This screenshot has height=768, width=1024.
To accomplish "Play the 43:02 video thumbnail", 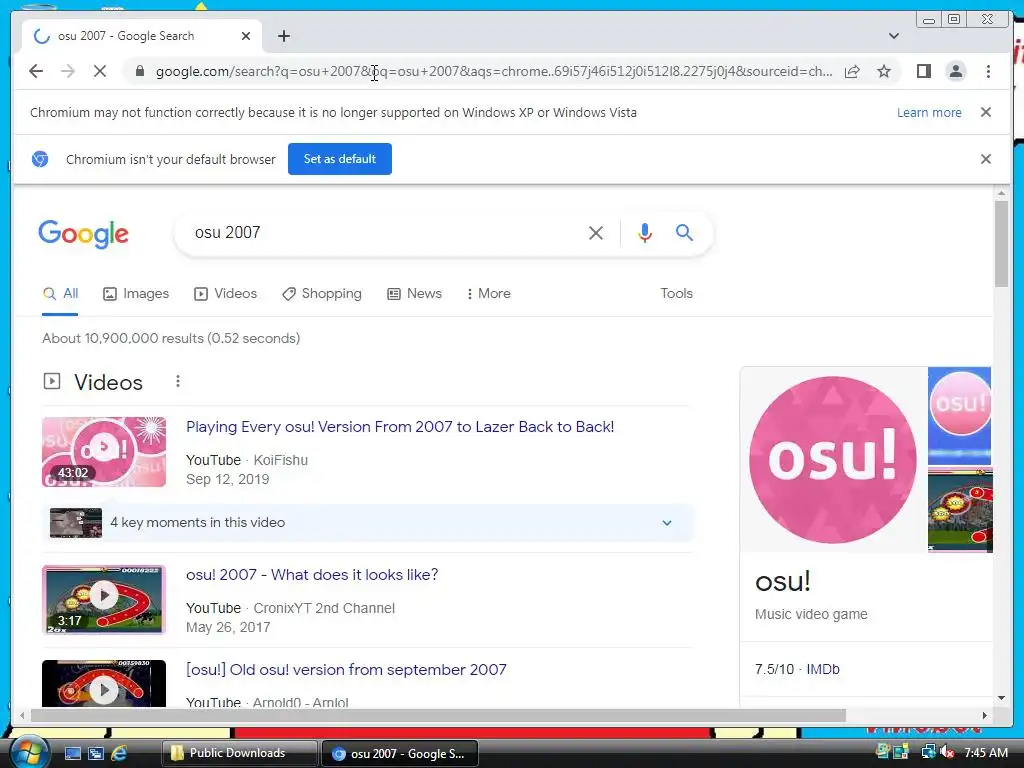I will click(104, 452).
